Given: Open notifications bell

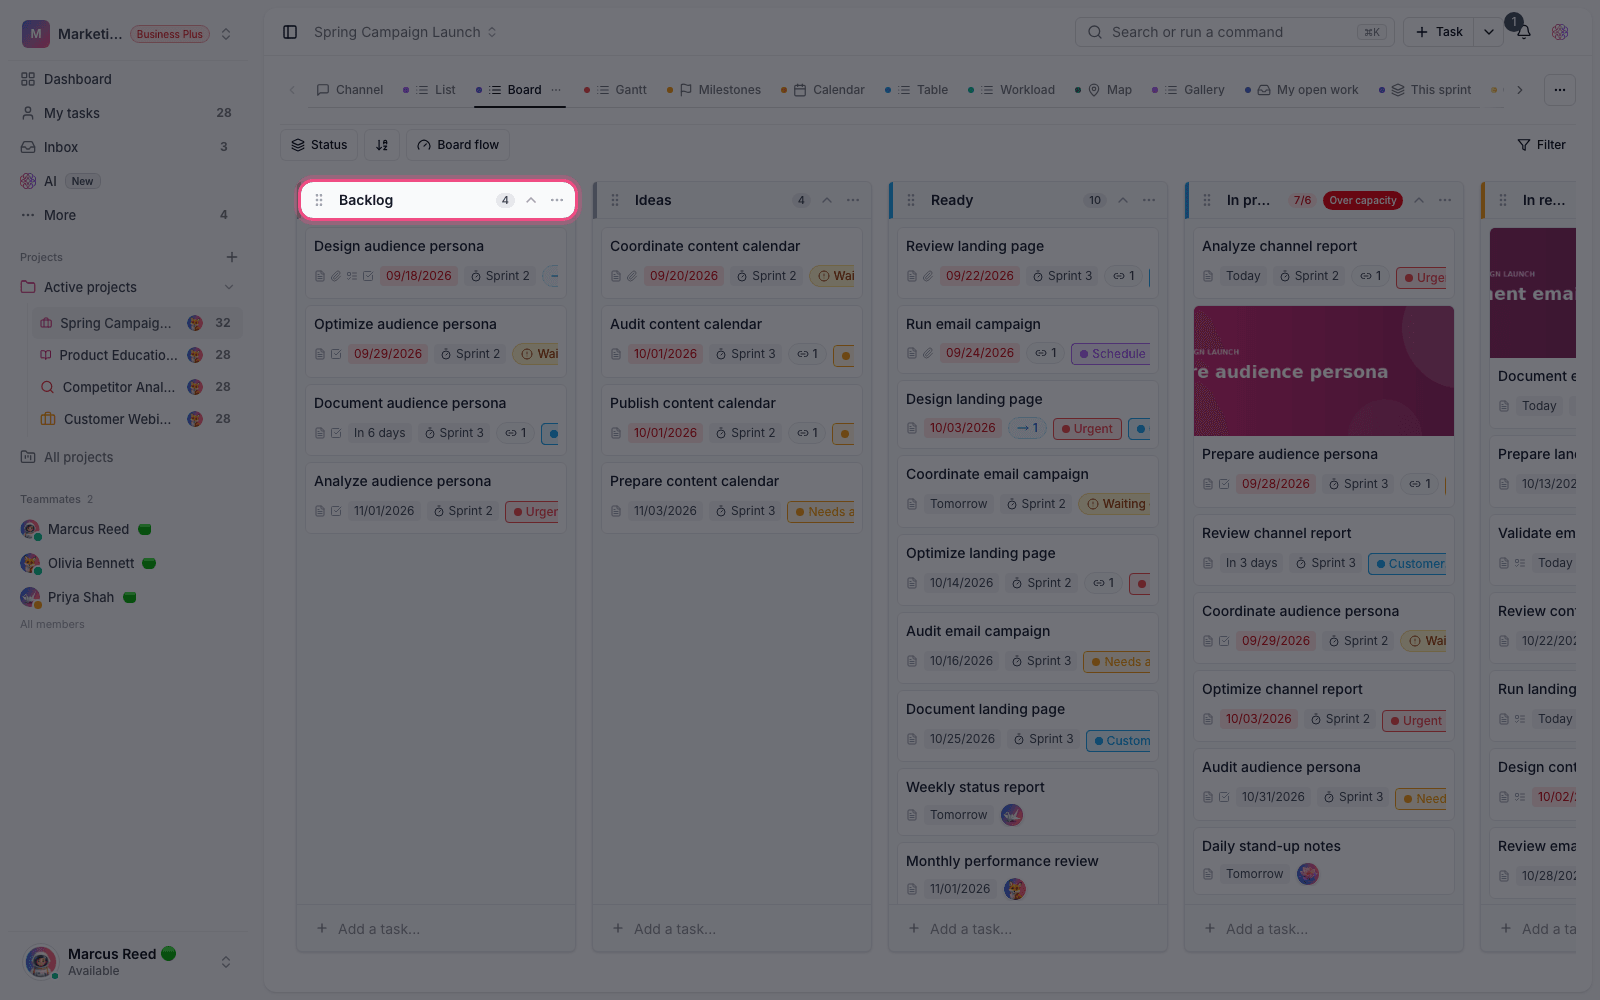Looking at the screenshot, I should point(1523,32).
